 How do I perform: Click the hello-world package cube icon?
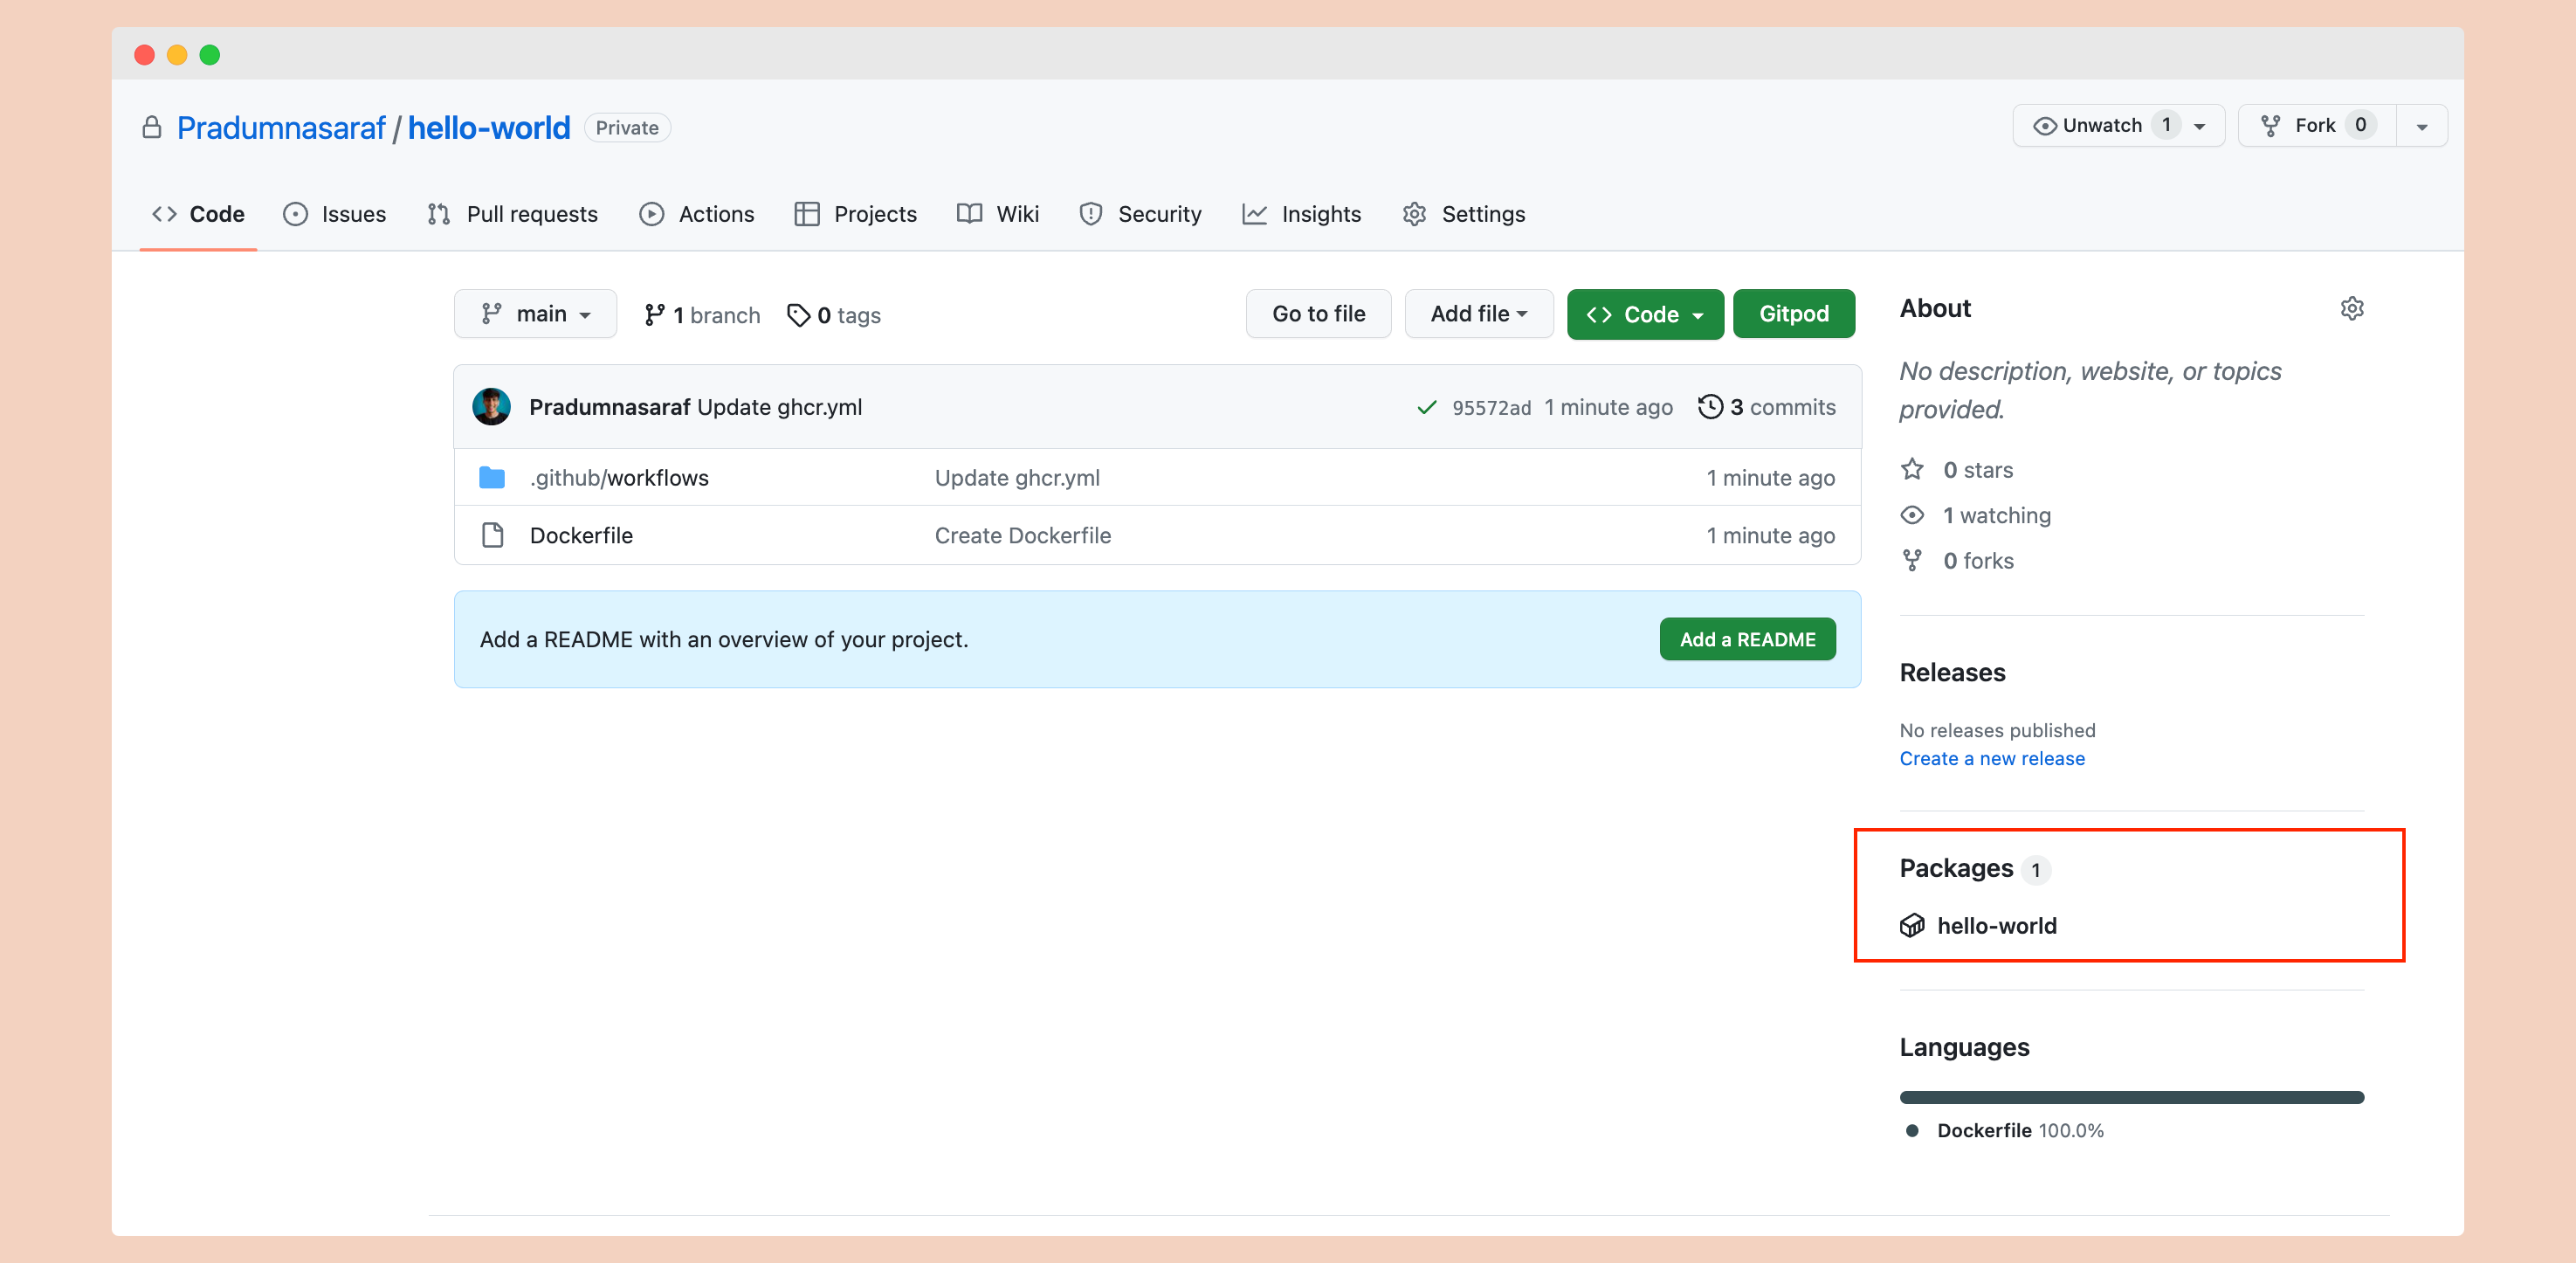click(1912, 925)
